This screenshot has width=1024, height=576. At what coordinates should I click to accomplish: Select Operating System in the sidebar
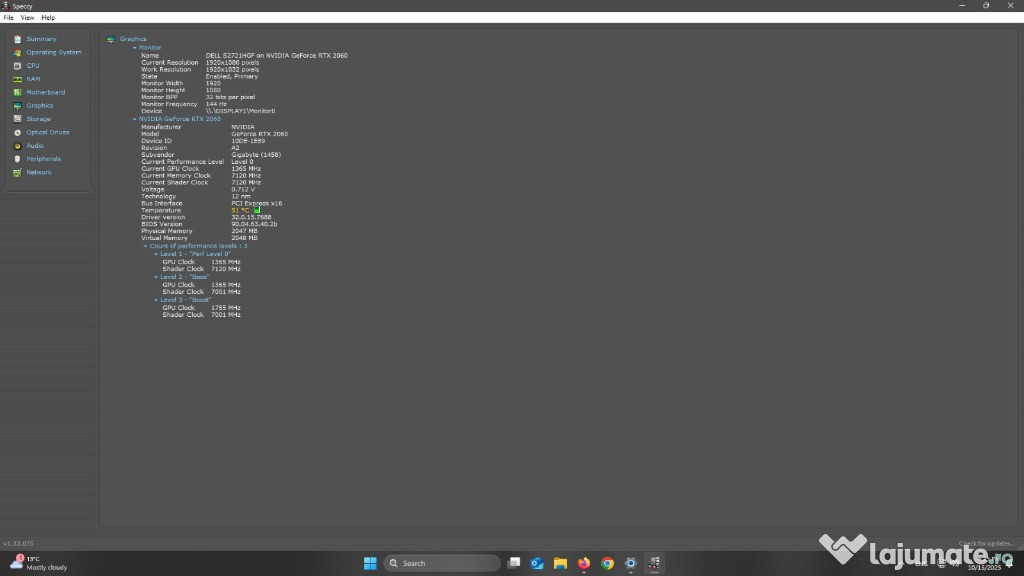[x=53, y=52]
